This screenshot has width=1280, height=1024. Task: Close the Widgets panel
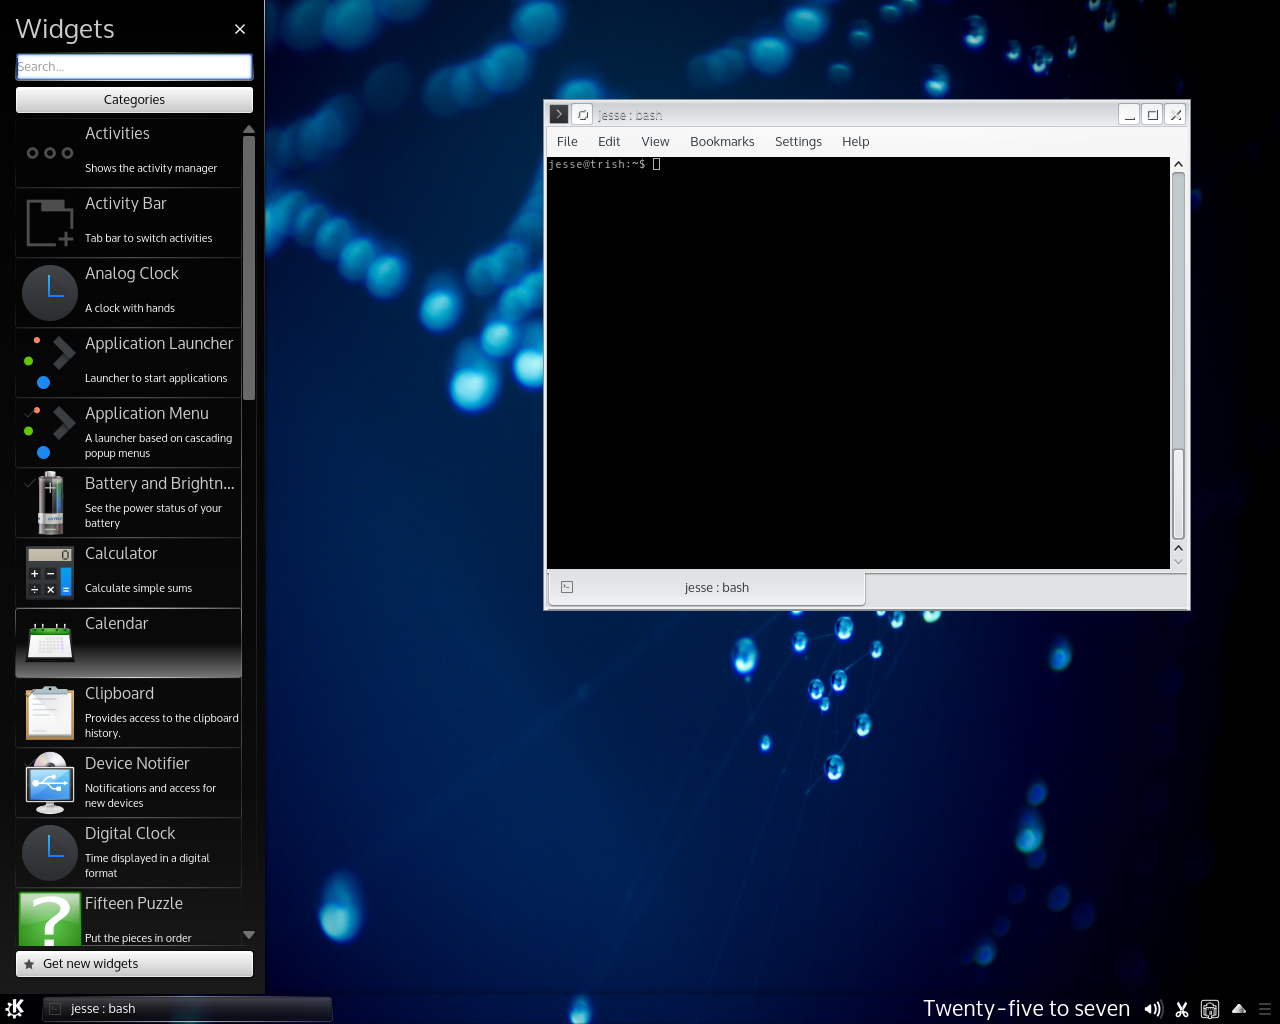[x=240, y=29]
